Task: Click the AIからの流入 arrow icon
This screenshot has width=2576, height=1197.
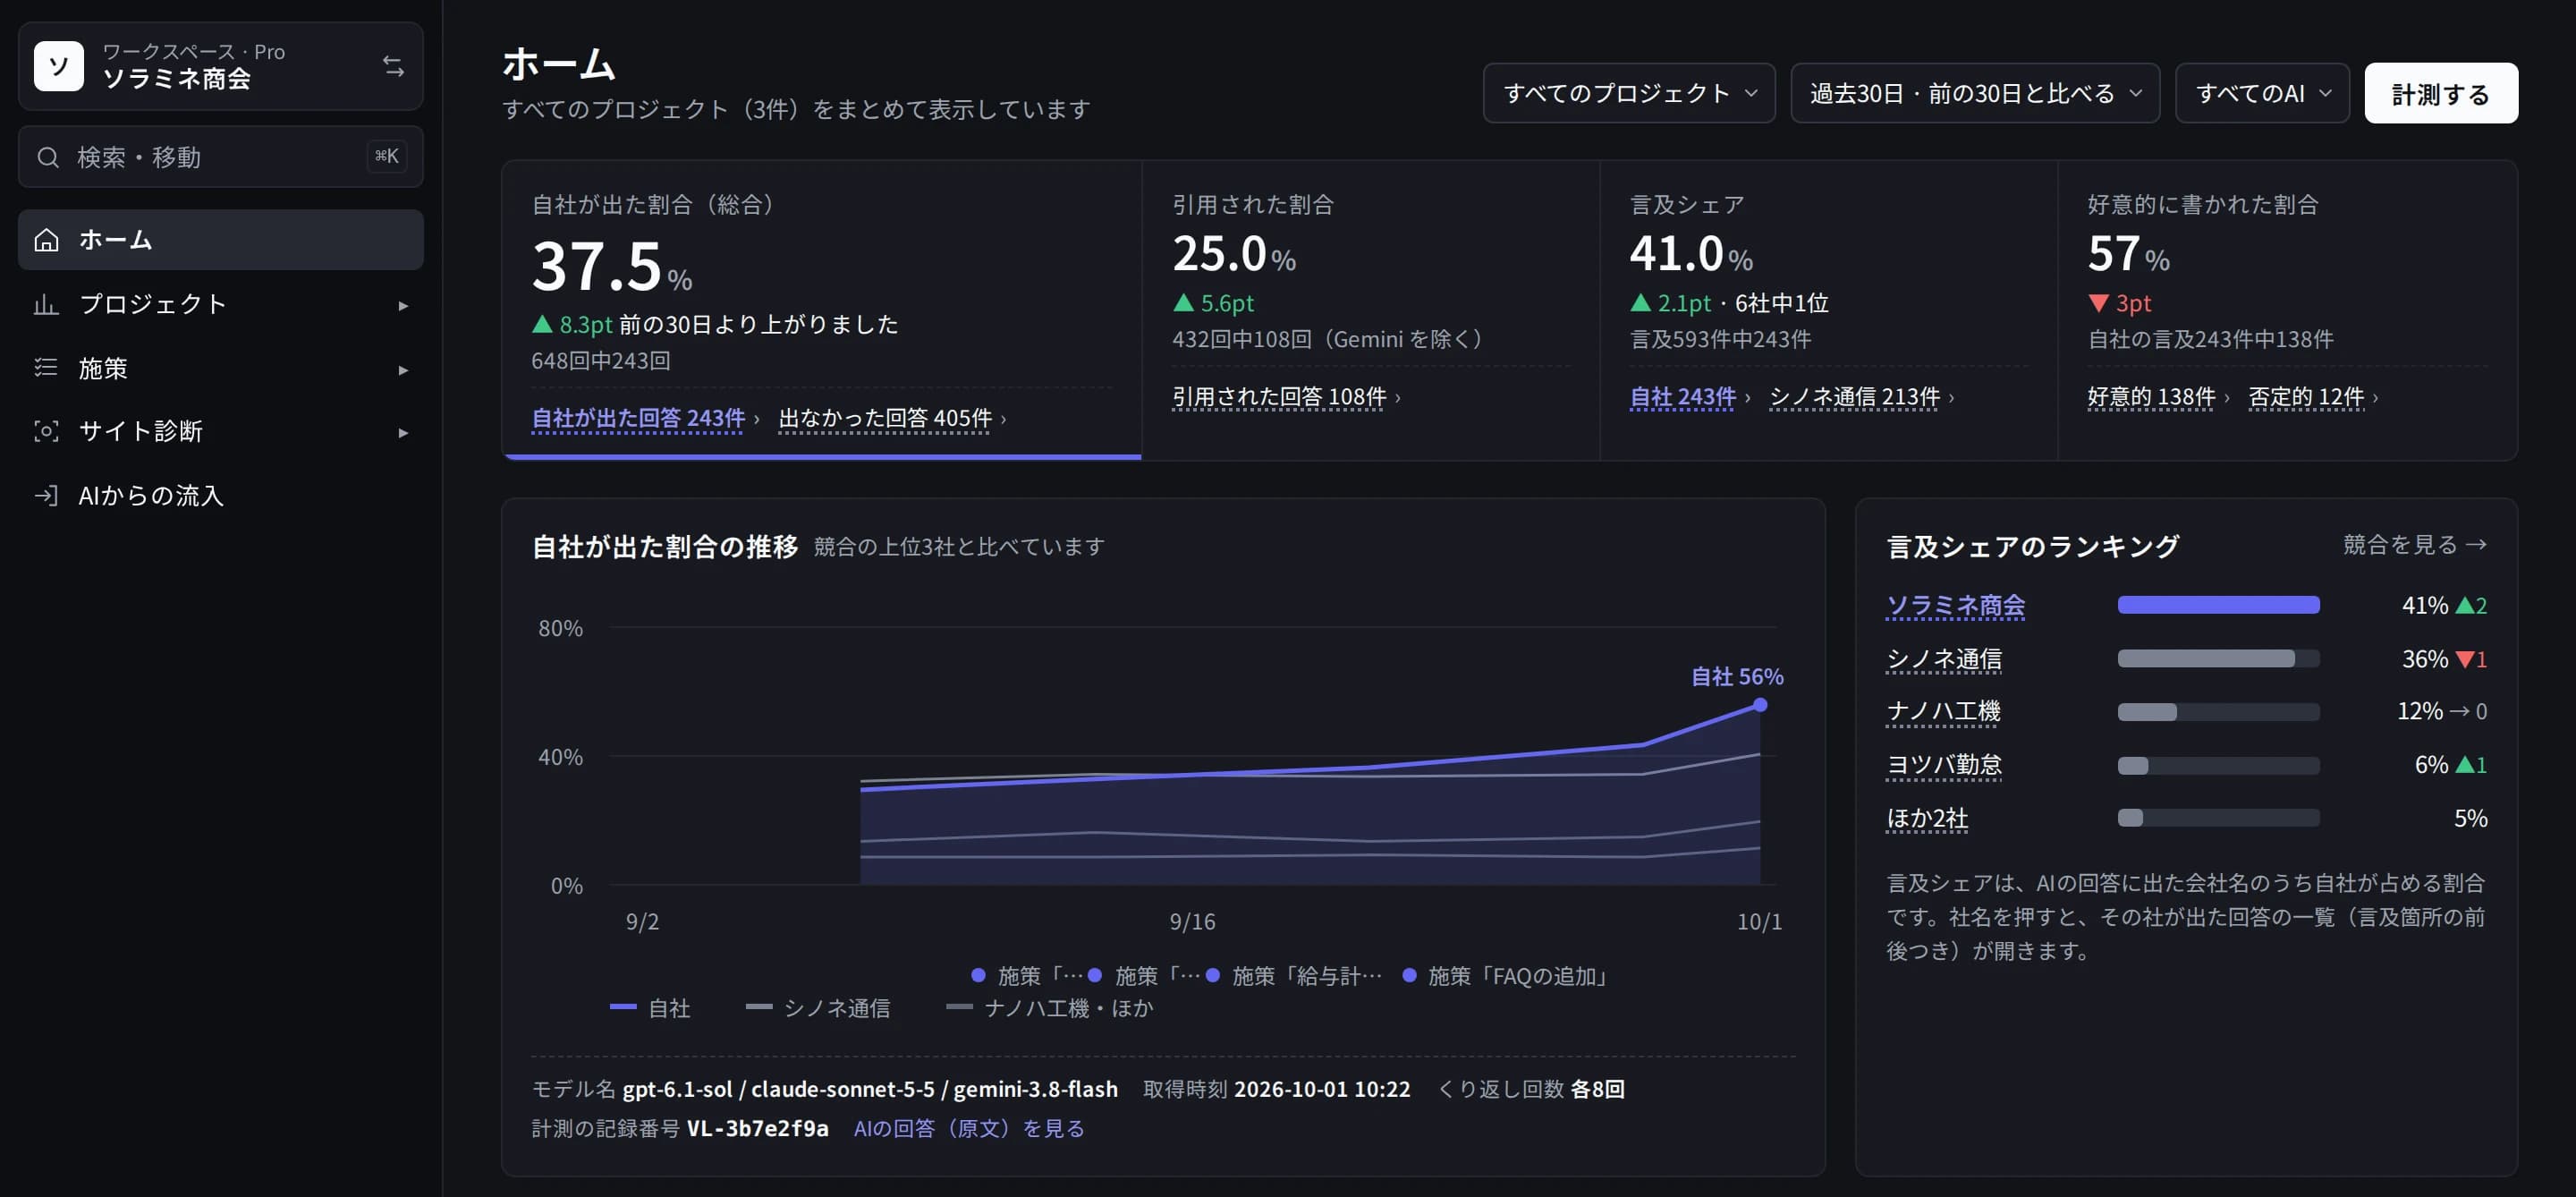Action: (46, 495)
